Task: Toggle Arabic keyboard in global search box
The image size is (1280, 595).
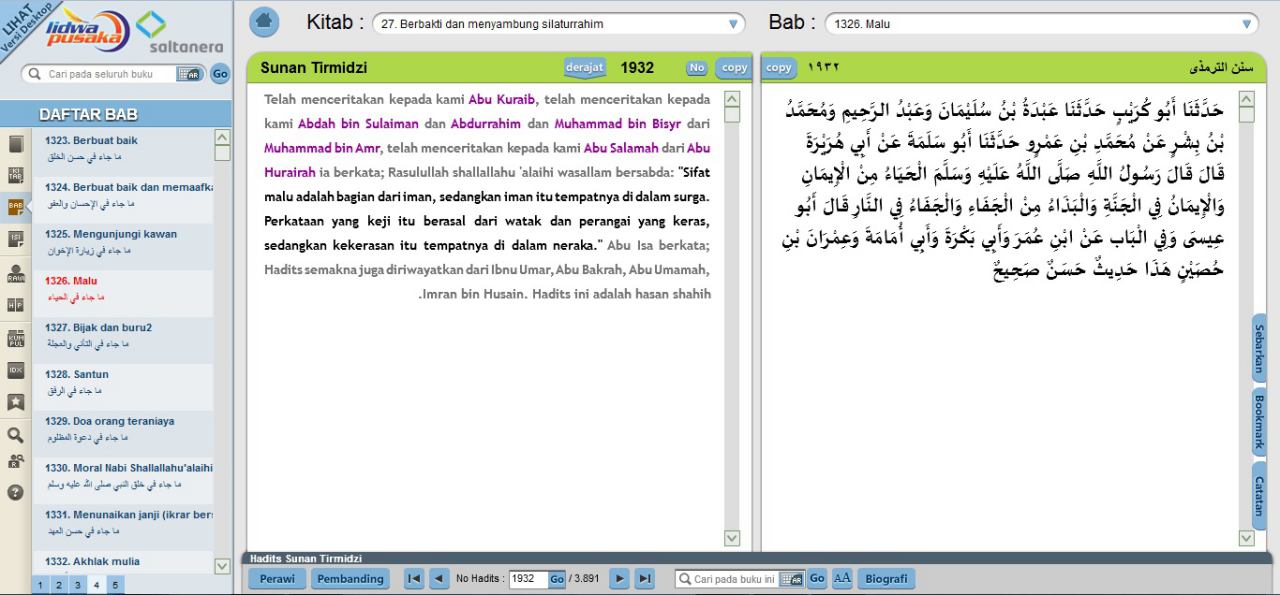Action: (x=188, y=74)
